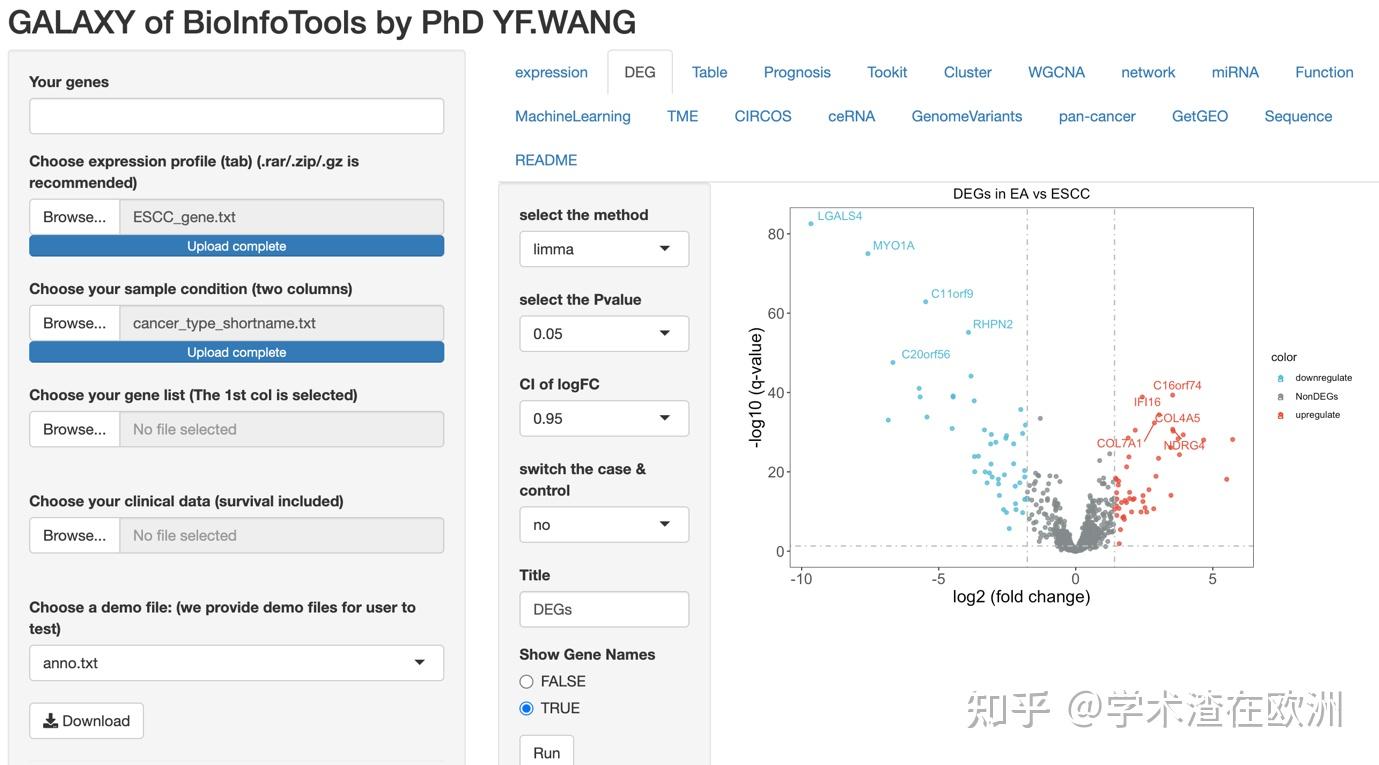Browse for an expression profile file
1379x765 pixels.
(74, 217)
